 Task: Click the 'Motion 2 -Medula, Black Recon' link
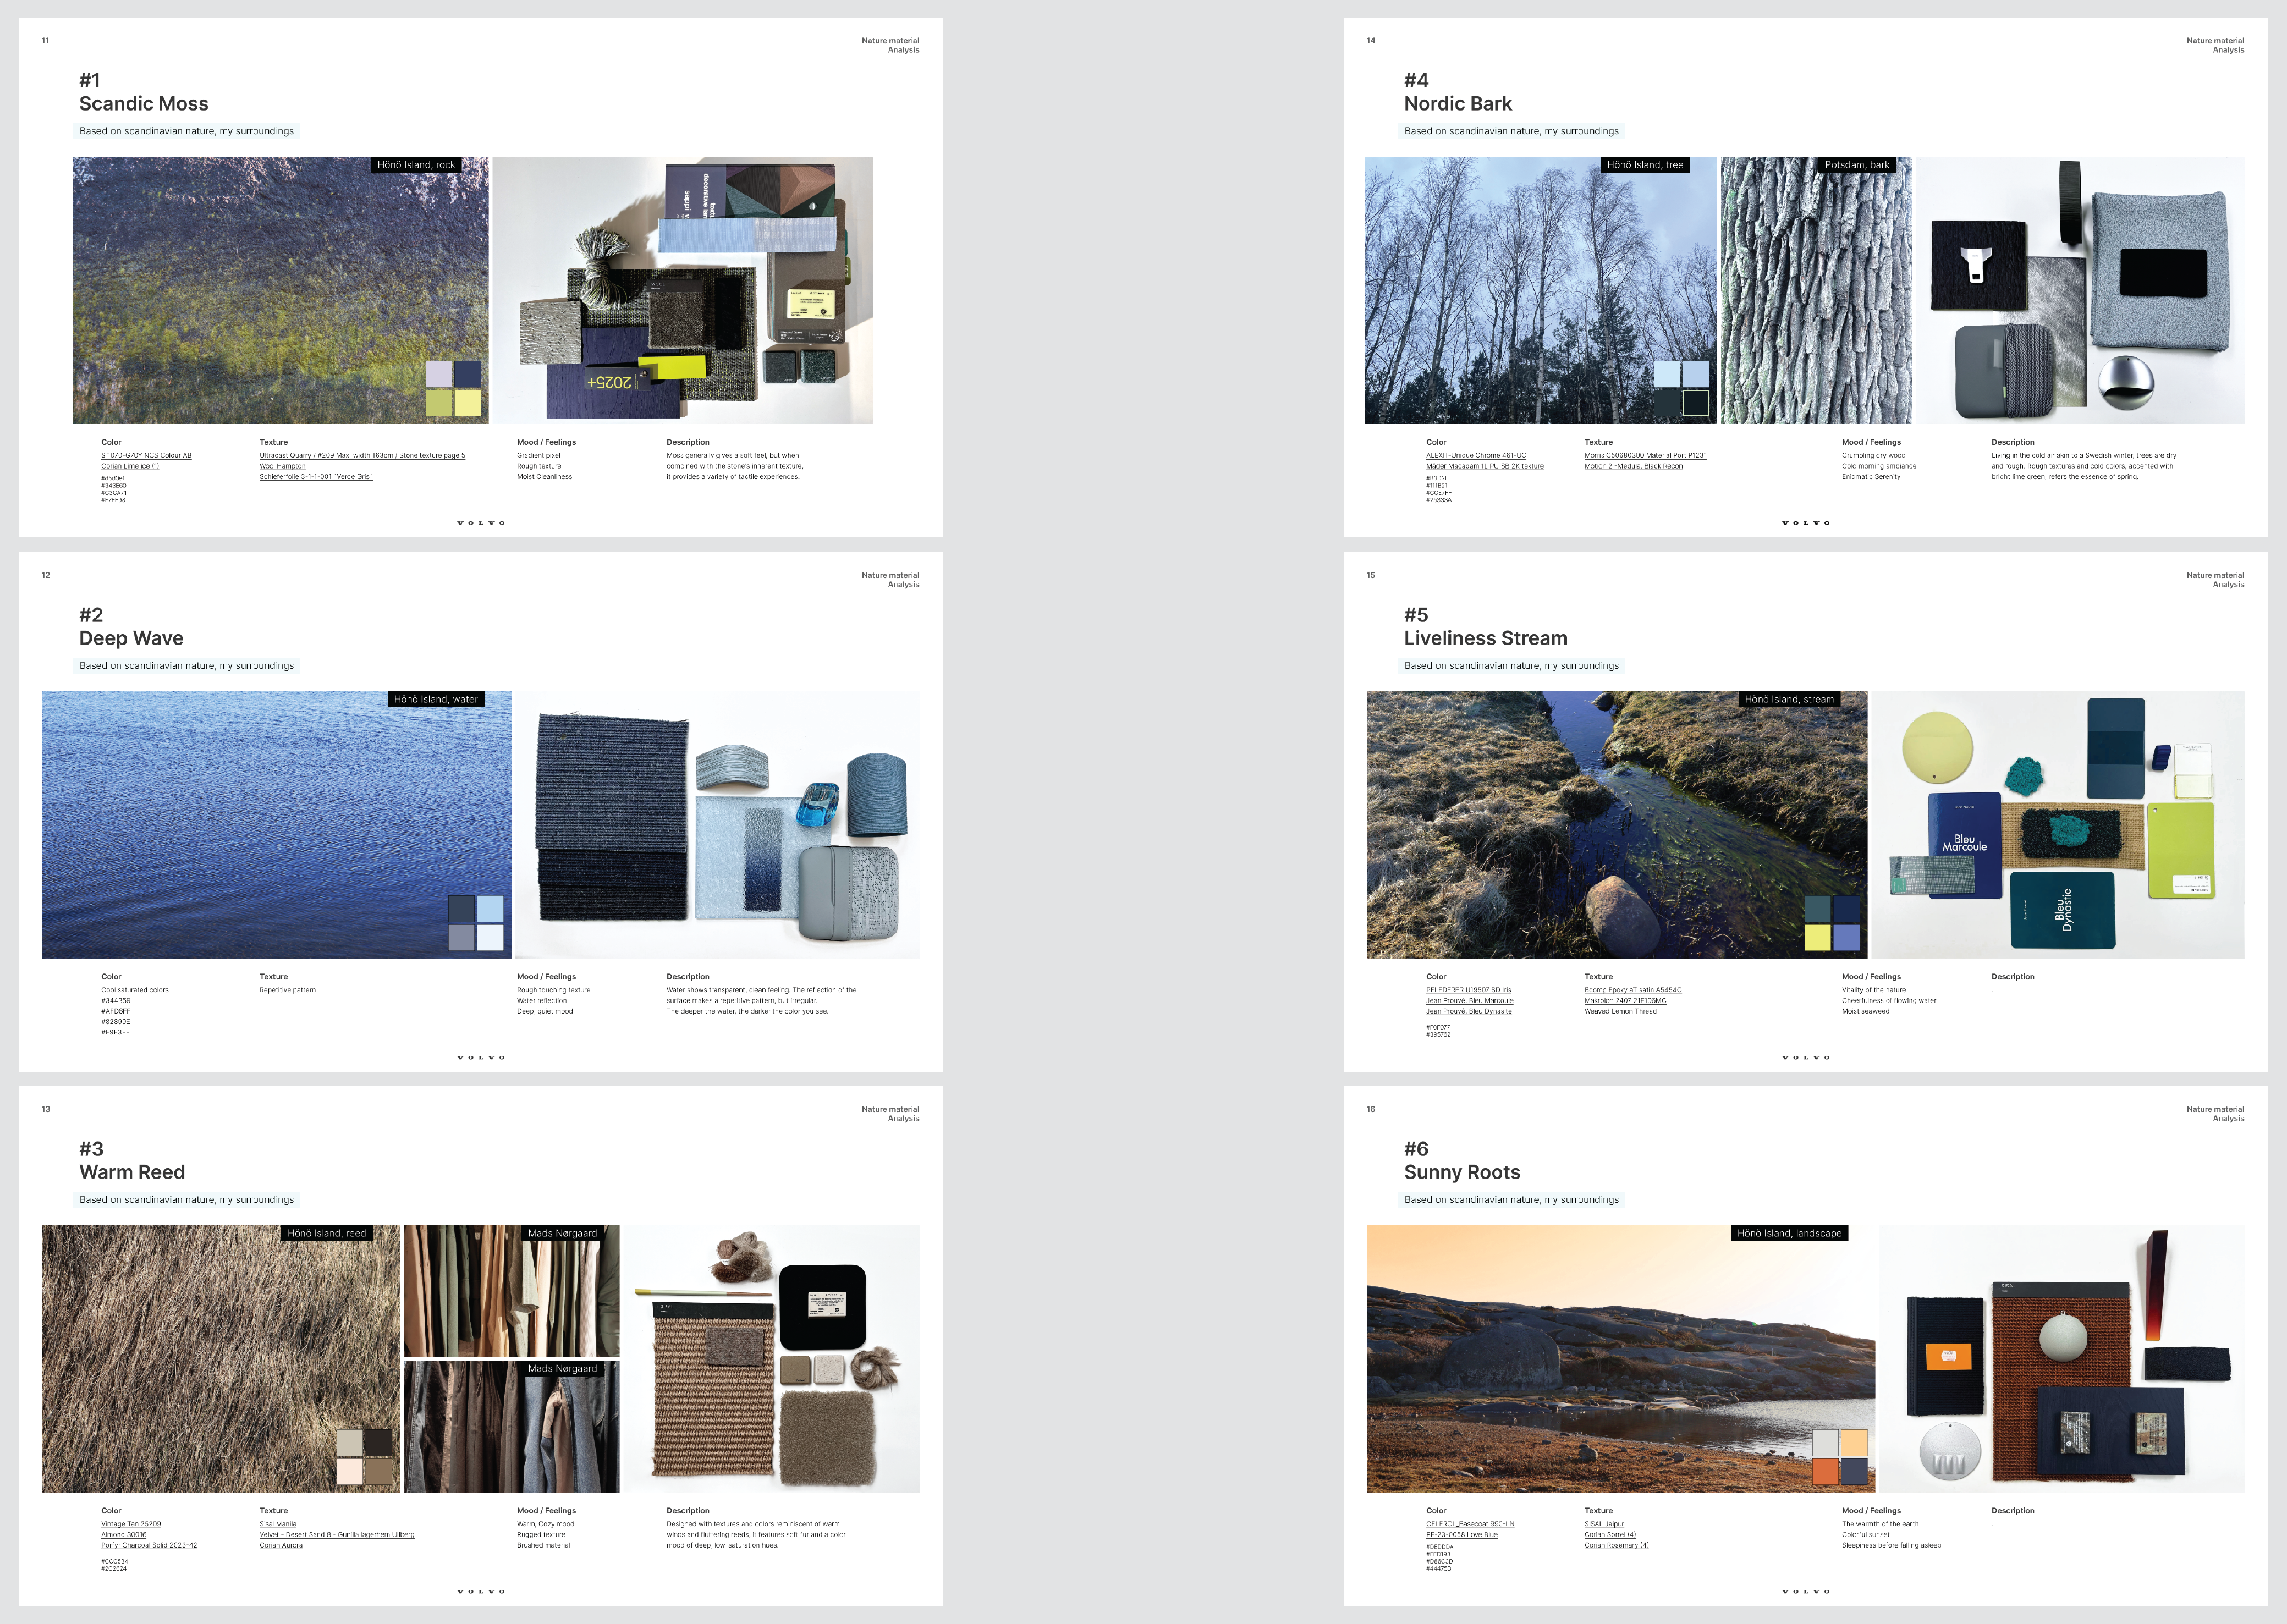pos(1633,466)
